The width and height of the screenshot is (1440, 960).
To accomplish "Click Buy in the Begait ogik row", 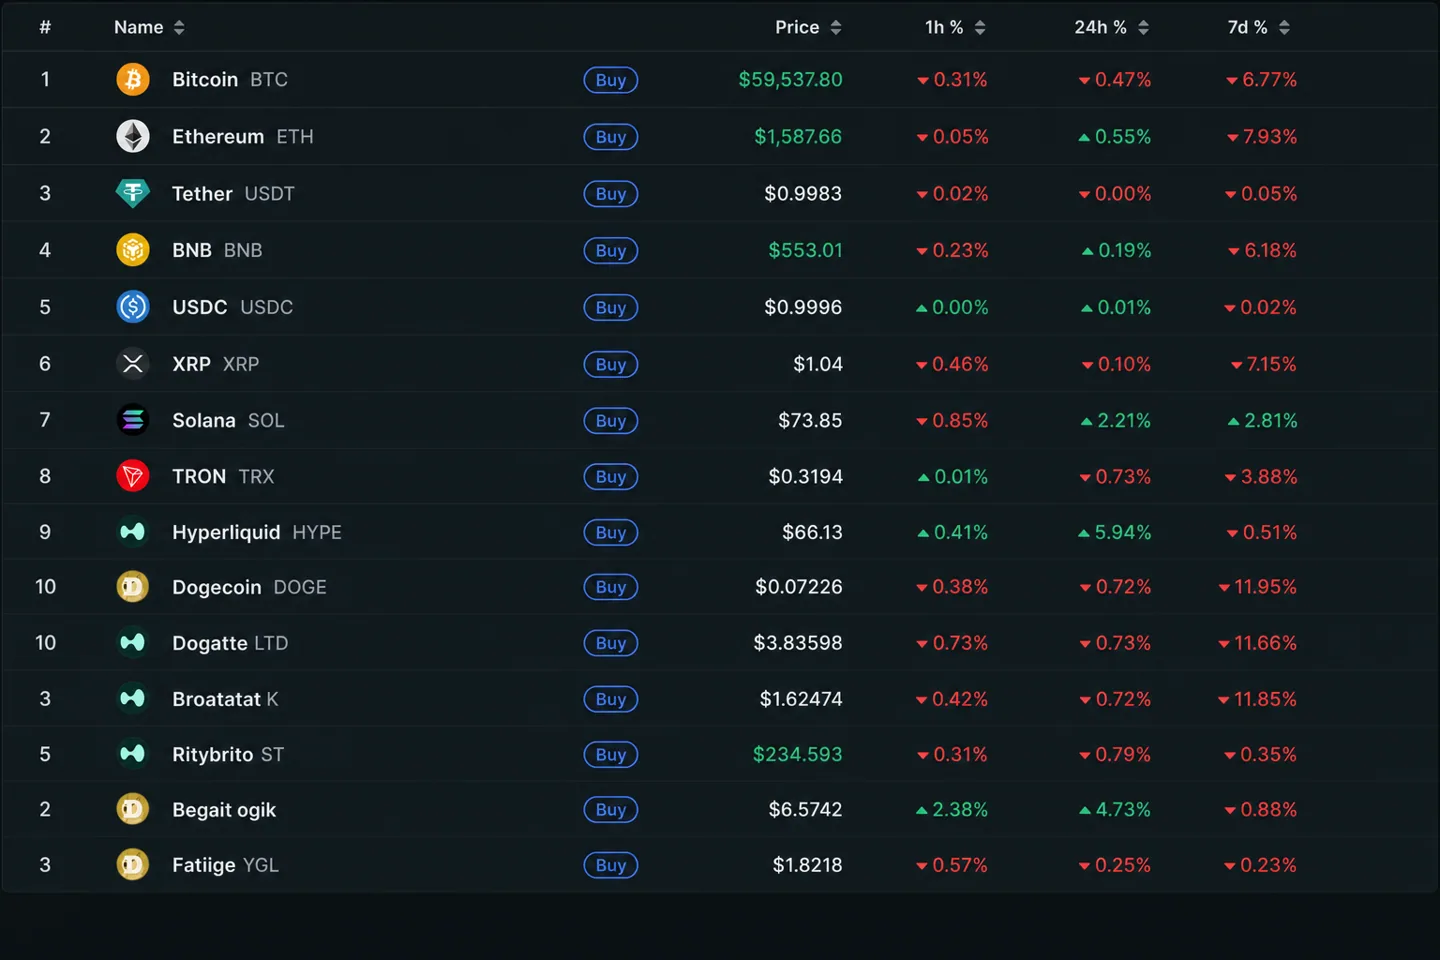I will pos(611,810).
